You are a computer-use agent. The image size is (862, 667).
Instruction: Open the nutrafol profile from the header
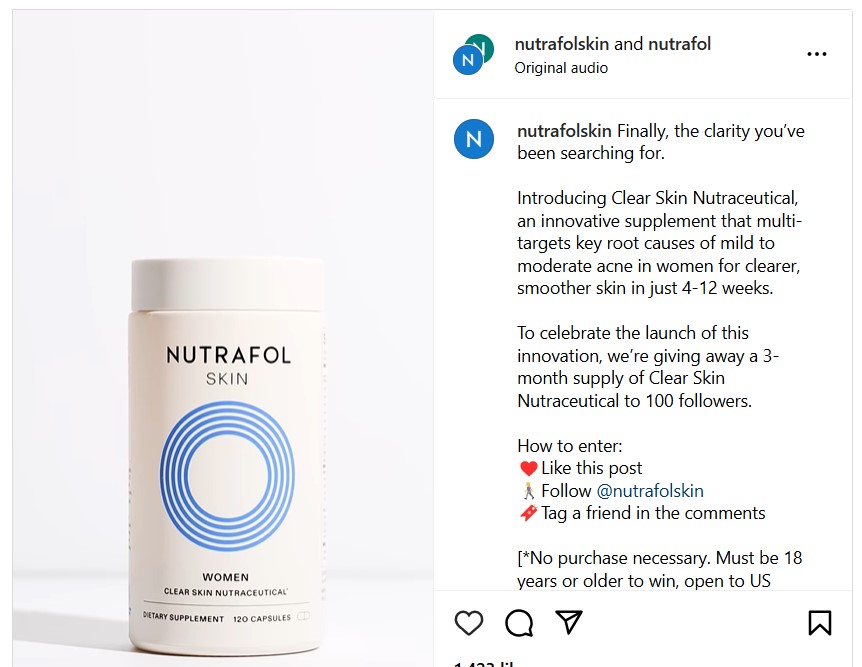(x=679, y=44)
